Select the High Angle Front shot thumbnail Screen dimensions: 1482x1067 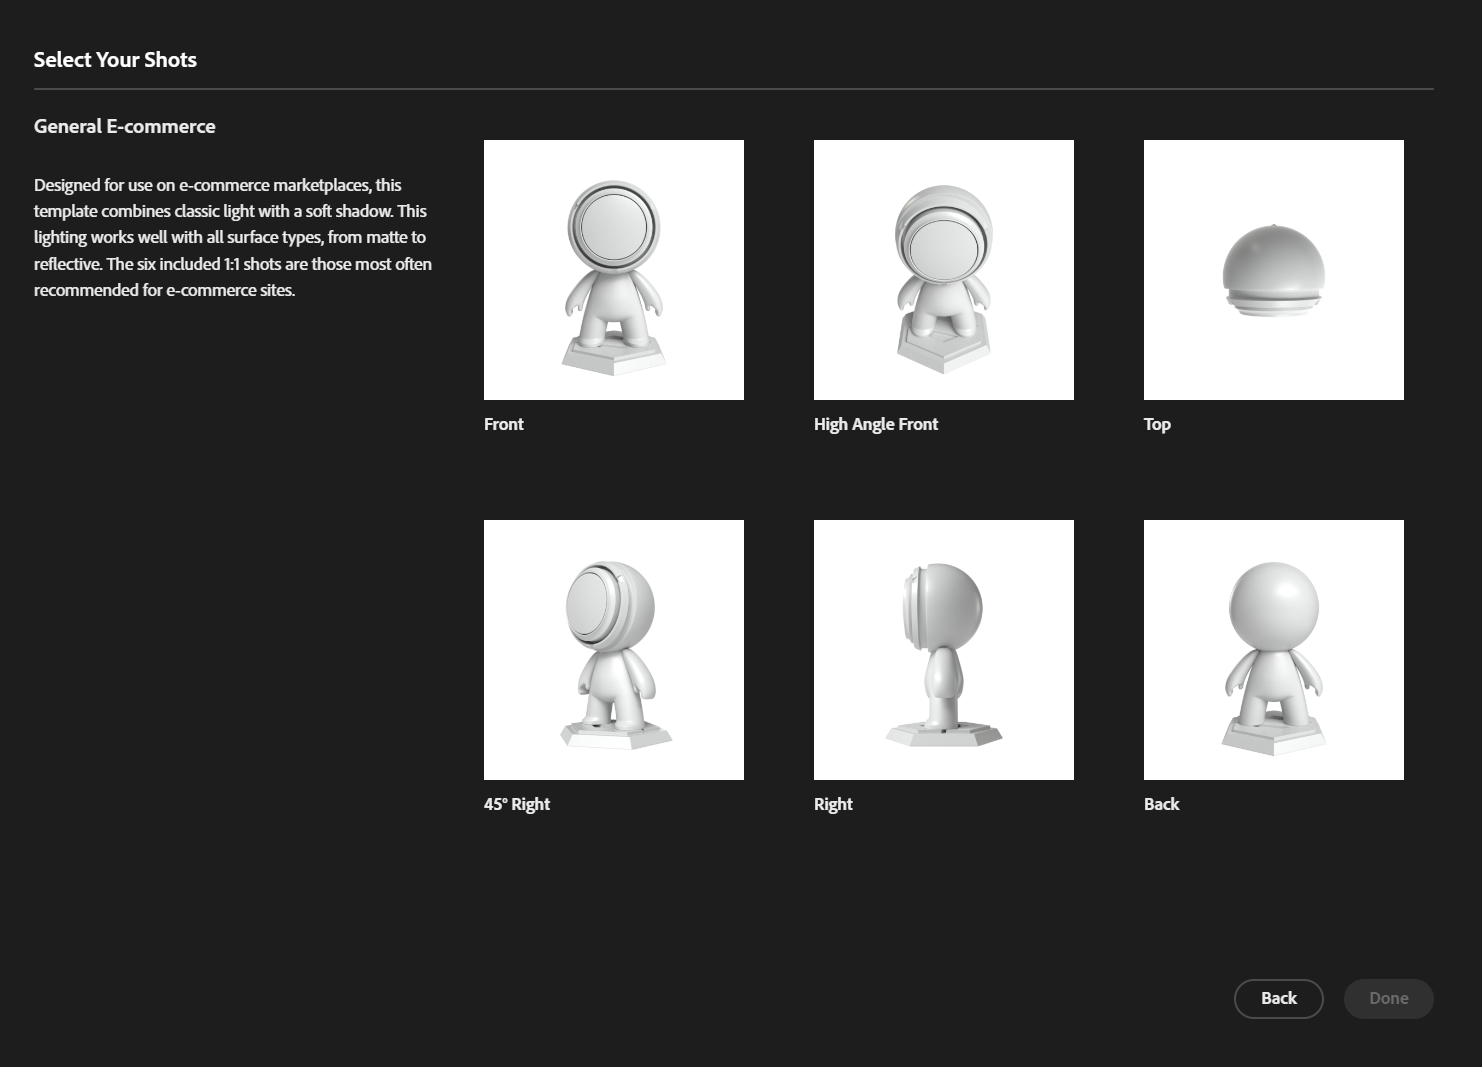pyautogui.click(x=943, y=270)
